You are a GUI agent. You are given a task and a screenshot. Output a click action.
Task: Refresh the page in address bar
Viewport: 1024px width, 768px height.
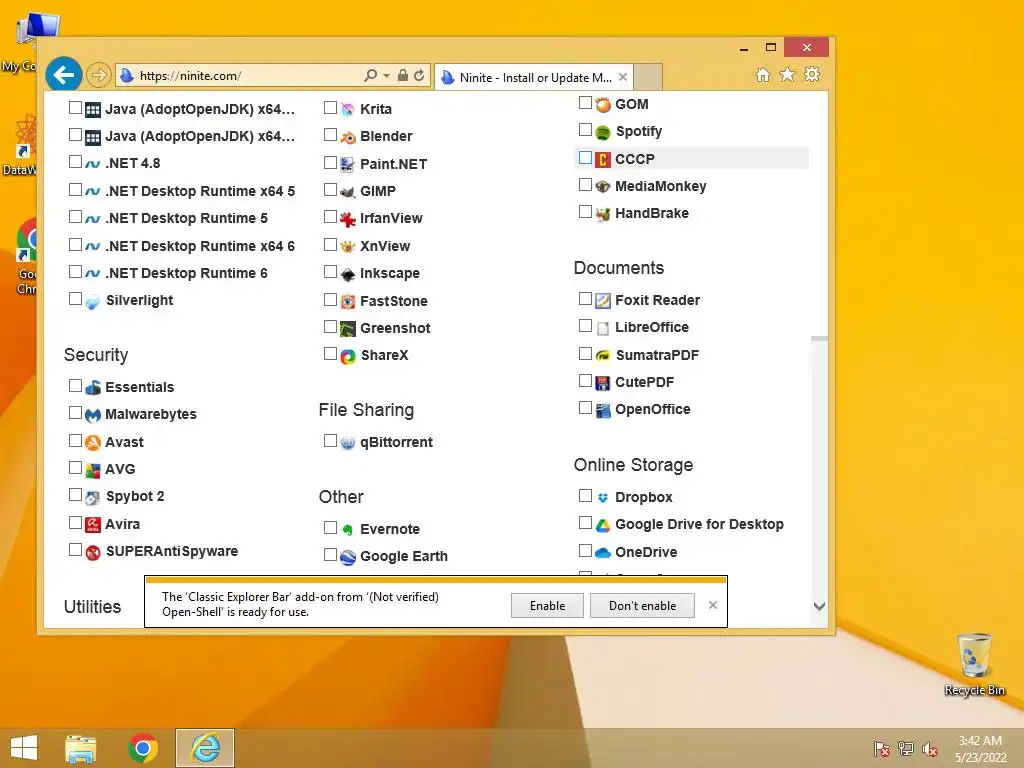tap(419, 75)
